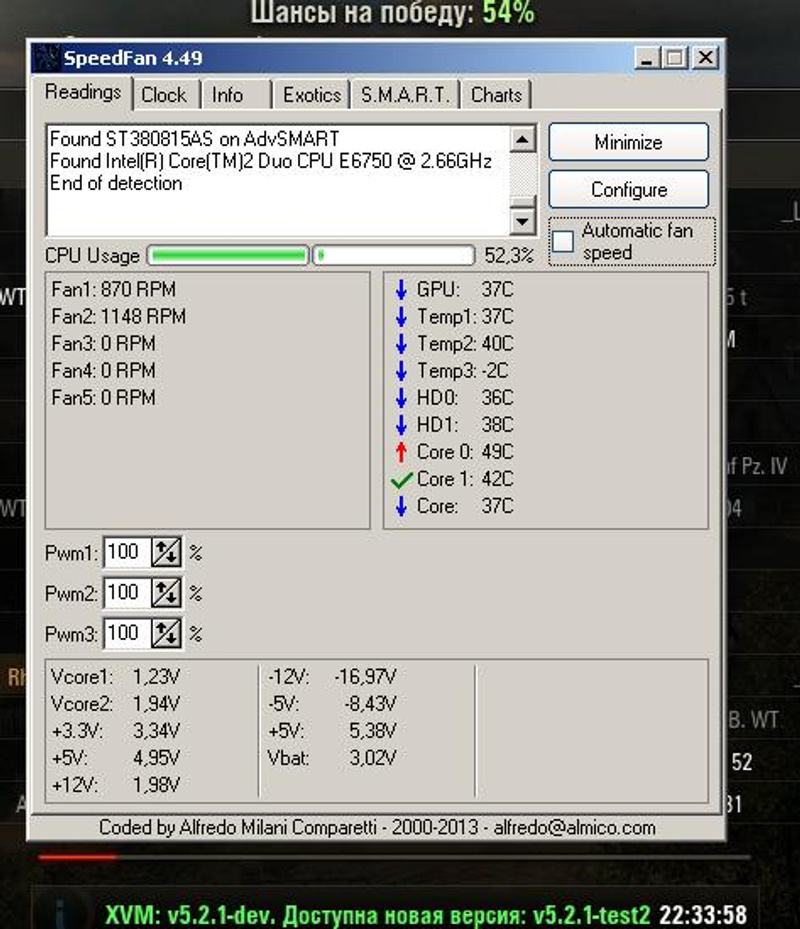Viewport: 800px width, 929px height.
Task: Enable the Automatic fan speed checkbox
Action: click(564, 241)
